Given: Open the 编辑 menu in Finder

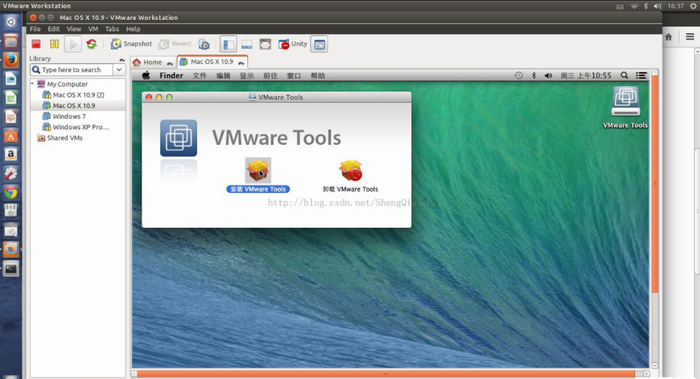Looking at the screenshot, I should coord(223,76).
